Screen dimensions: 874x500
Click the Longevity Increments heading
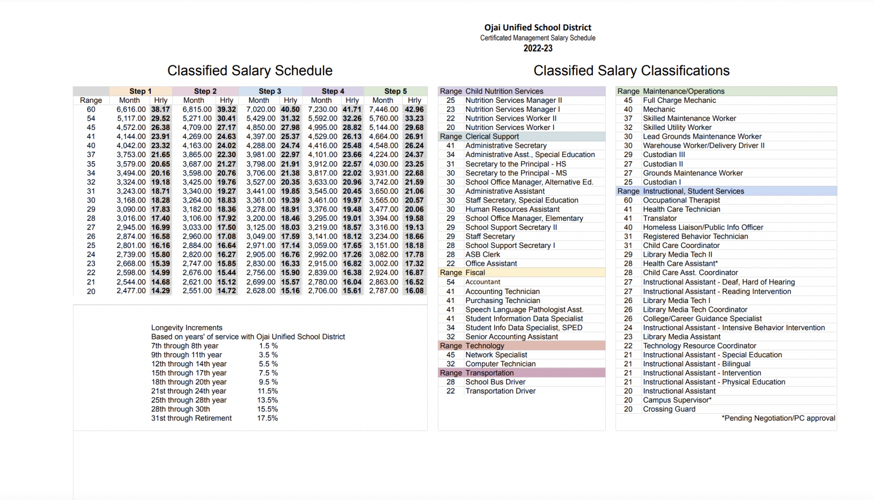pyautogui.click(x=187, y=328)
